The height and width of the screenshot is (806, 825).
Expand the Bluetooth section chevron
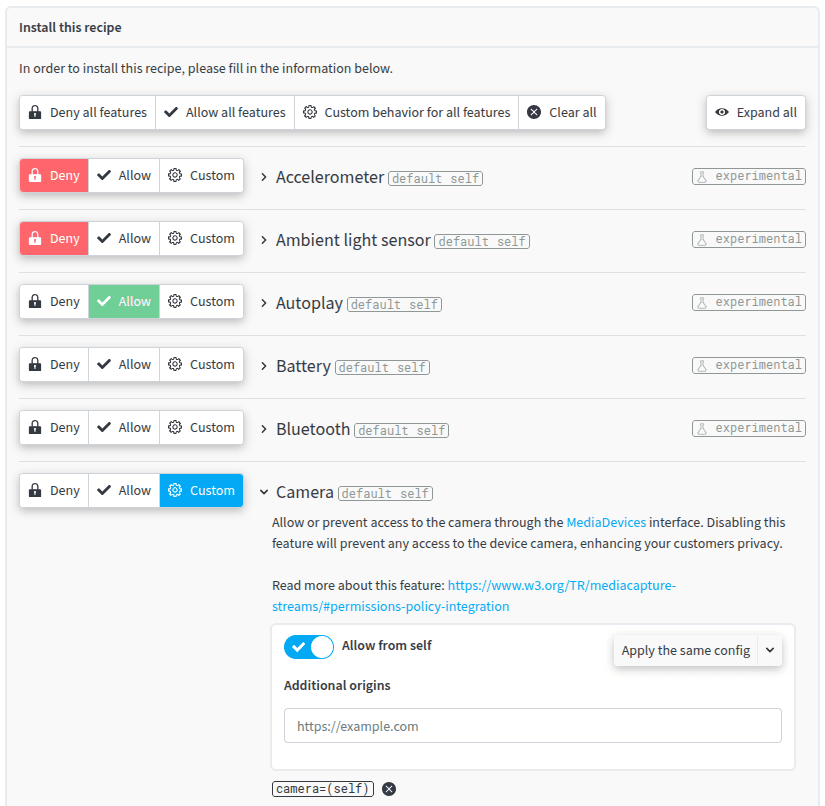pos(264,429)
